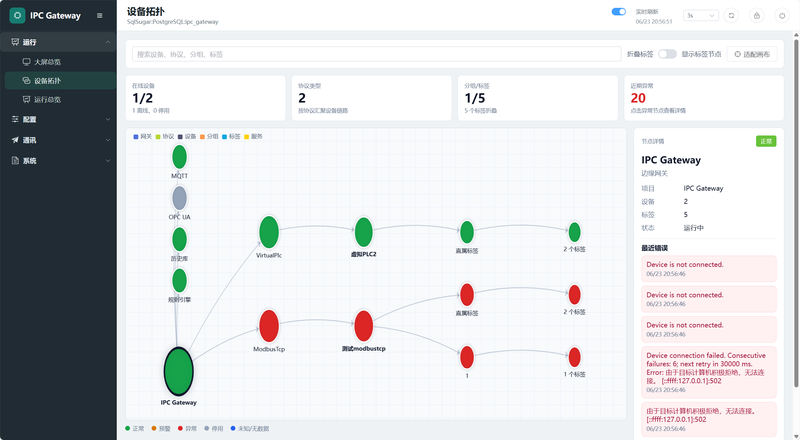Toggle the show tag nodes switch
Image resolution: width=800 pixels, height=440 pixels.
667,54
